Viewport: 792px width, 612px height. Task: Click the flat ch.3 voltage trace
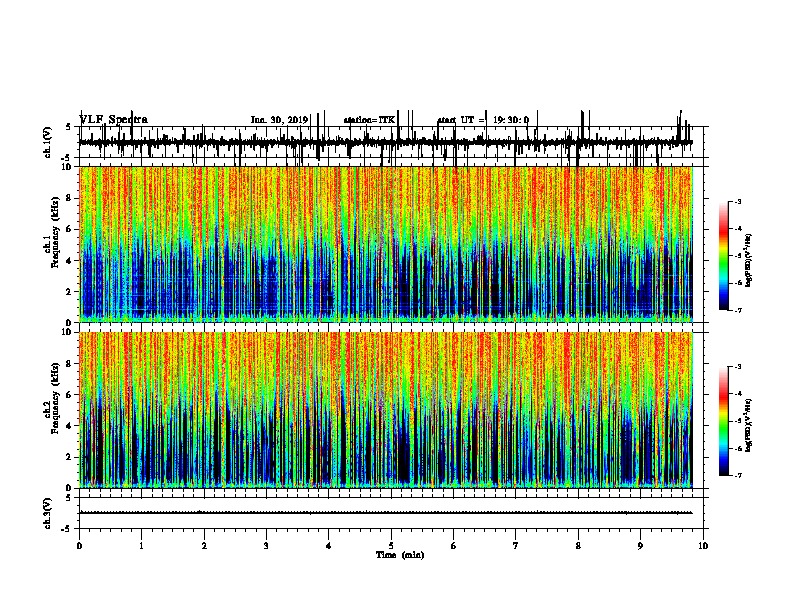pyautogui.click(x=386, y=513)
